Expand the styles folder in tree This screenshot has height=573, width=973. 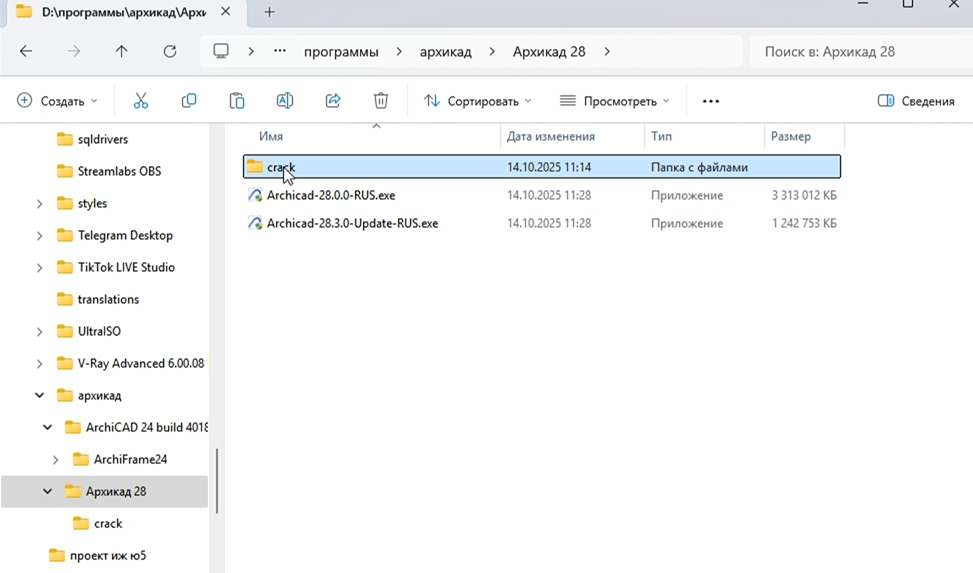(40, 204)
